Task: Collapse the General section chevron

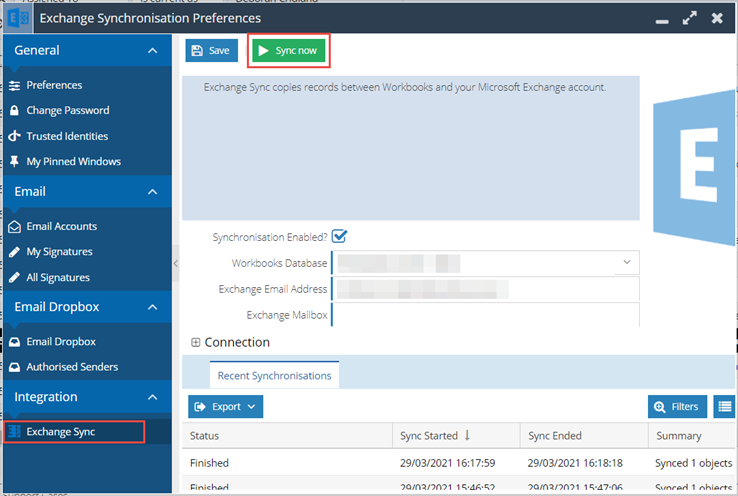Action: [x=152, y=50]
